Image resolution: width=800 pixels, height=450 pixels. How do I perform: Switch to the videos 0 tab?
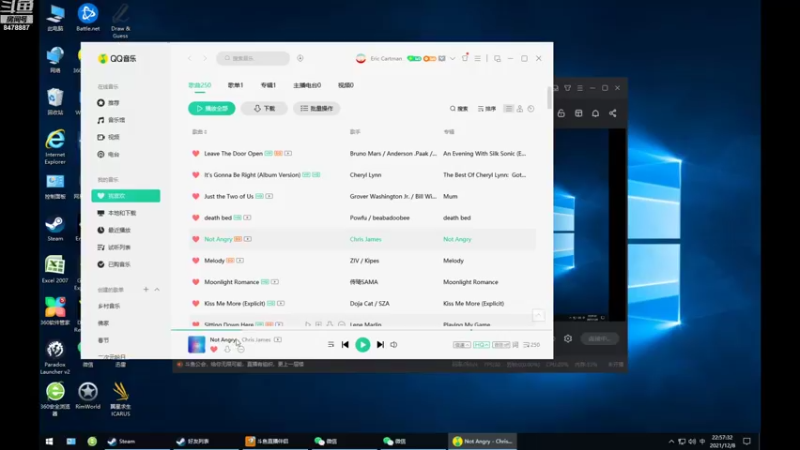(346, 85)
